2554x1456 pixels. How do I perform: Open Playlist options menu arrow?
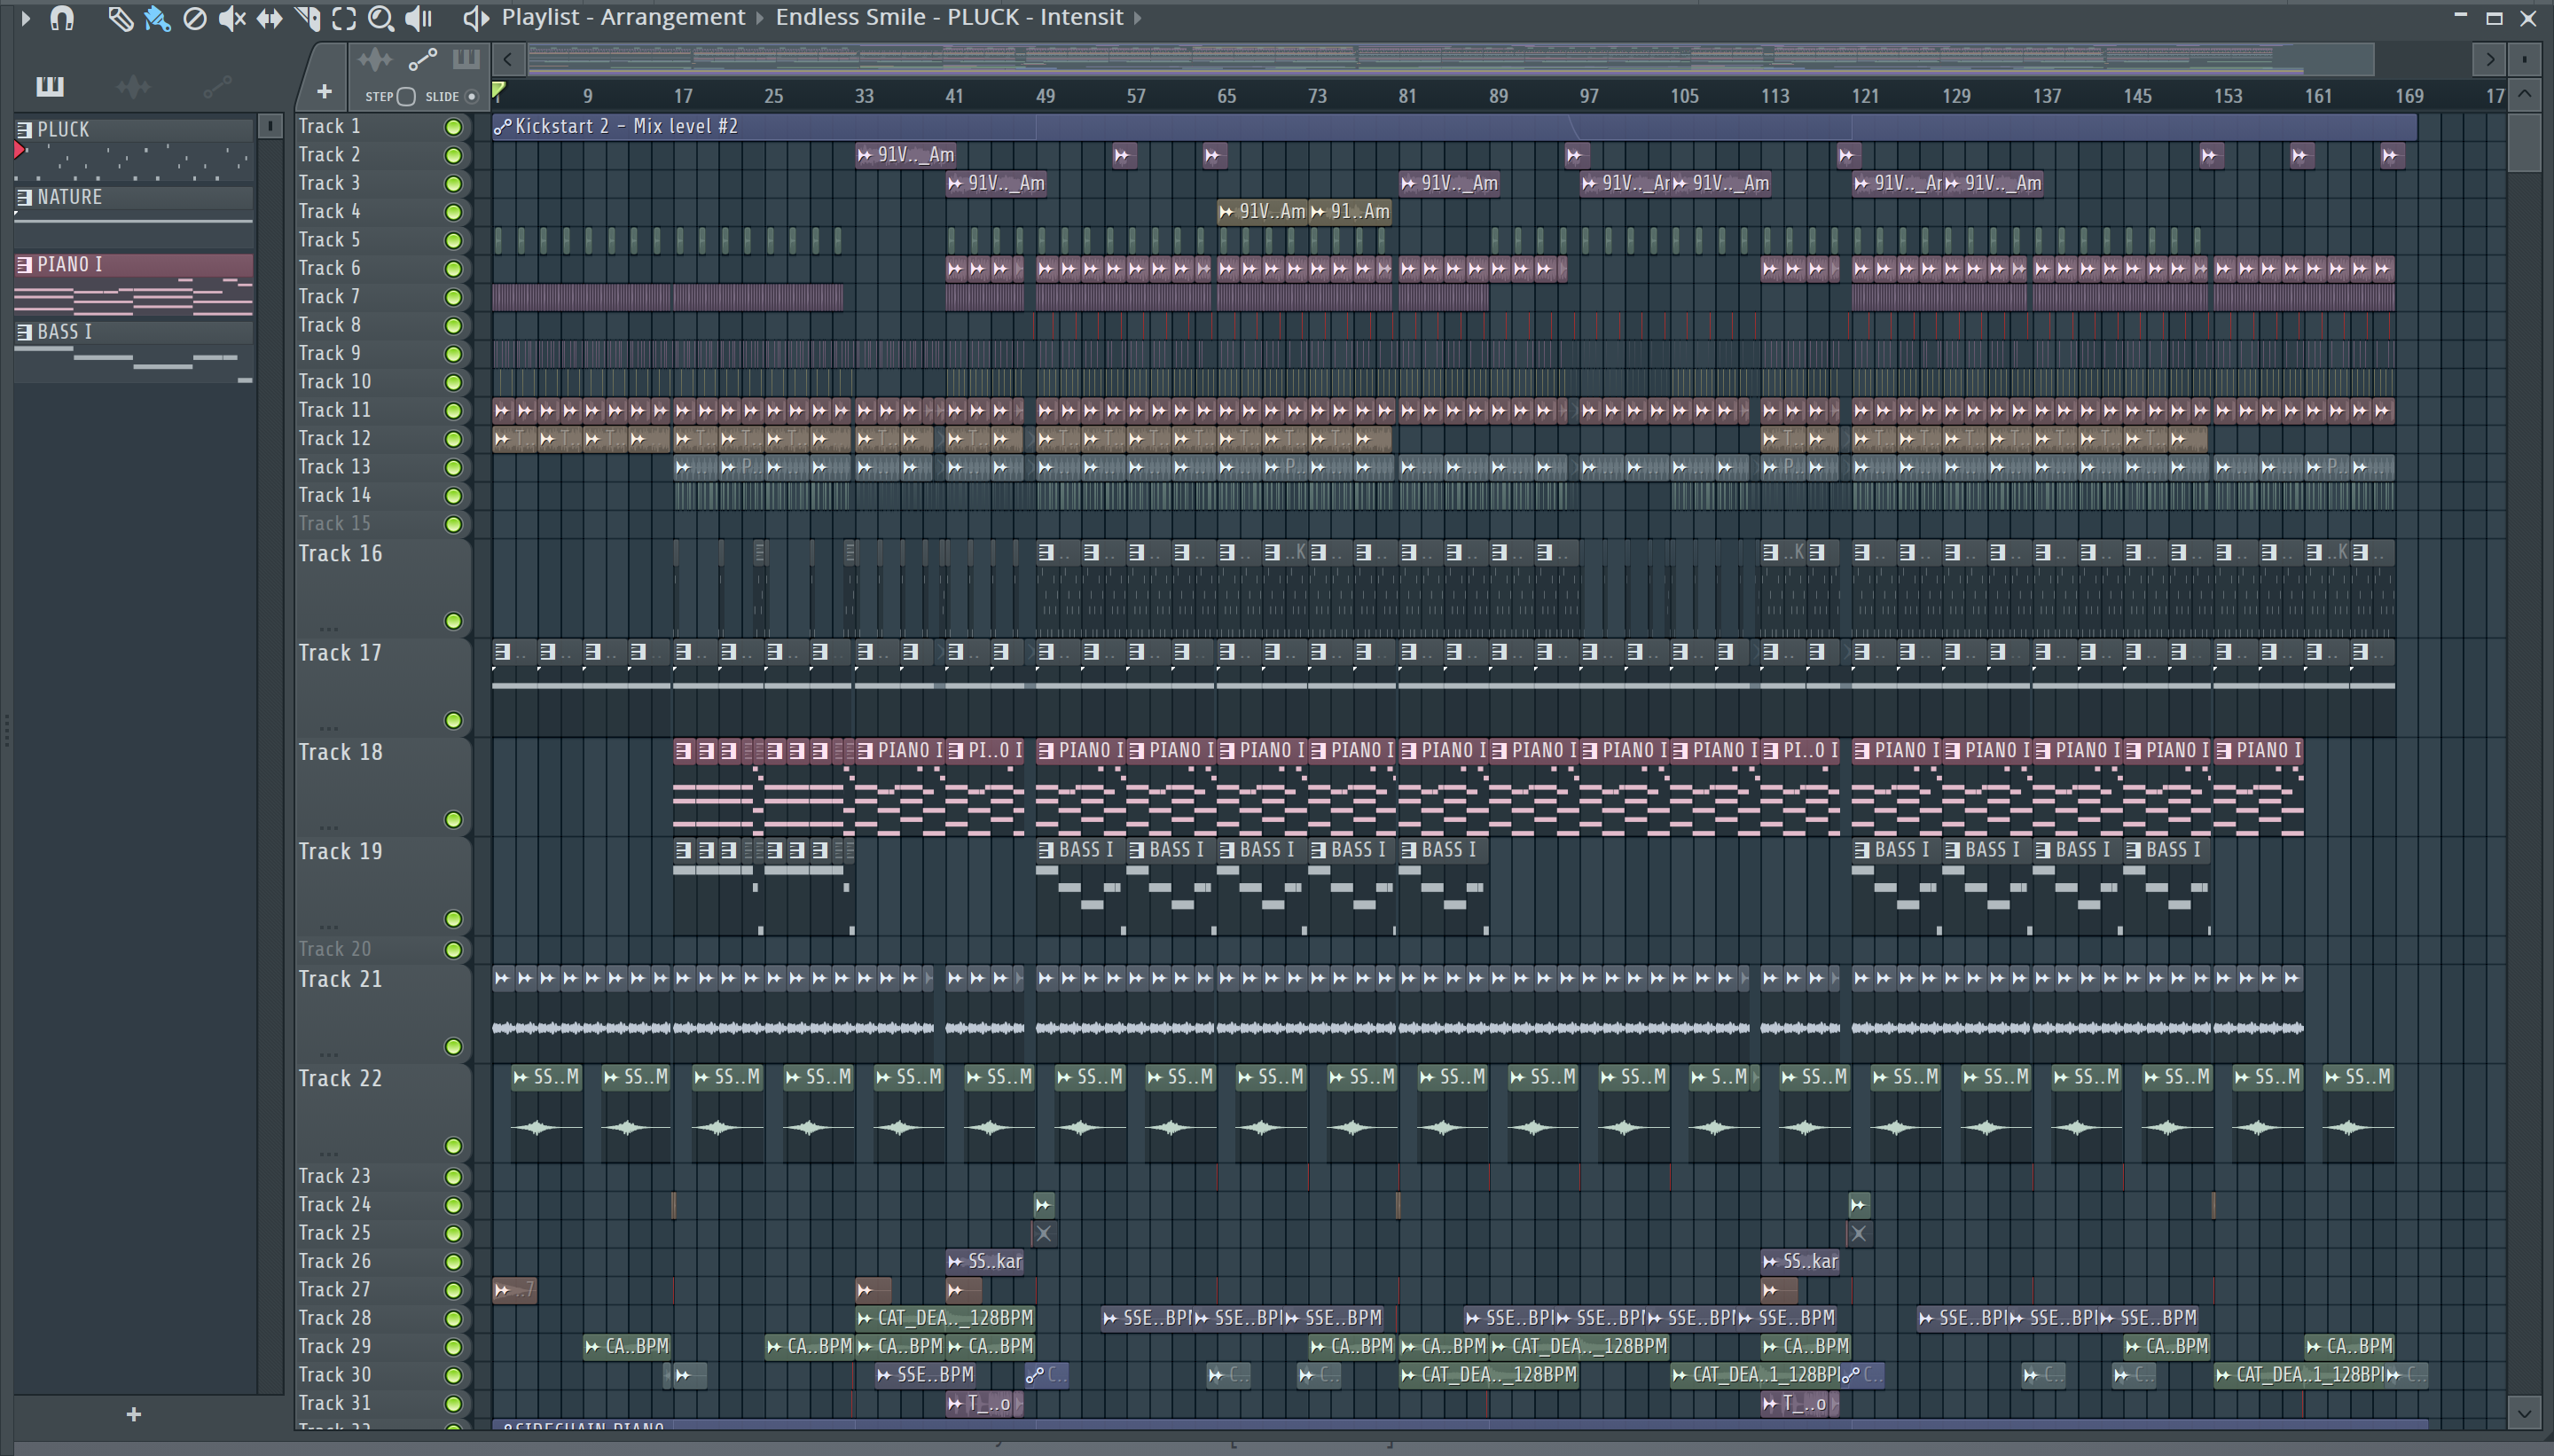(x=25, y=18)
